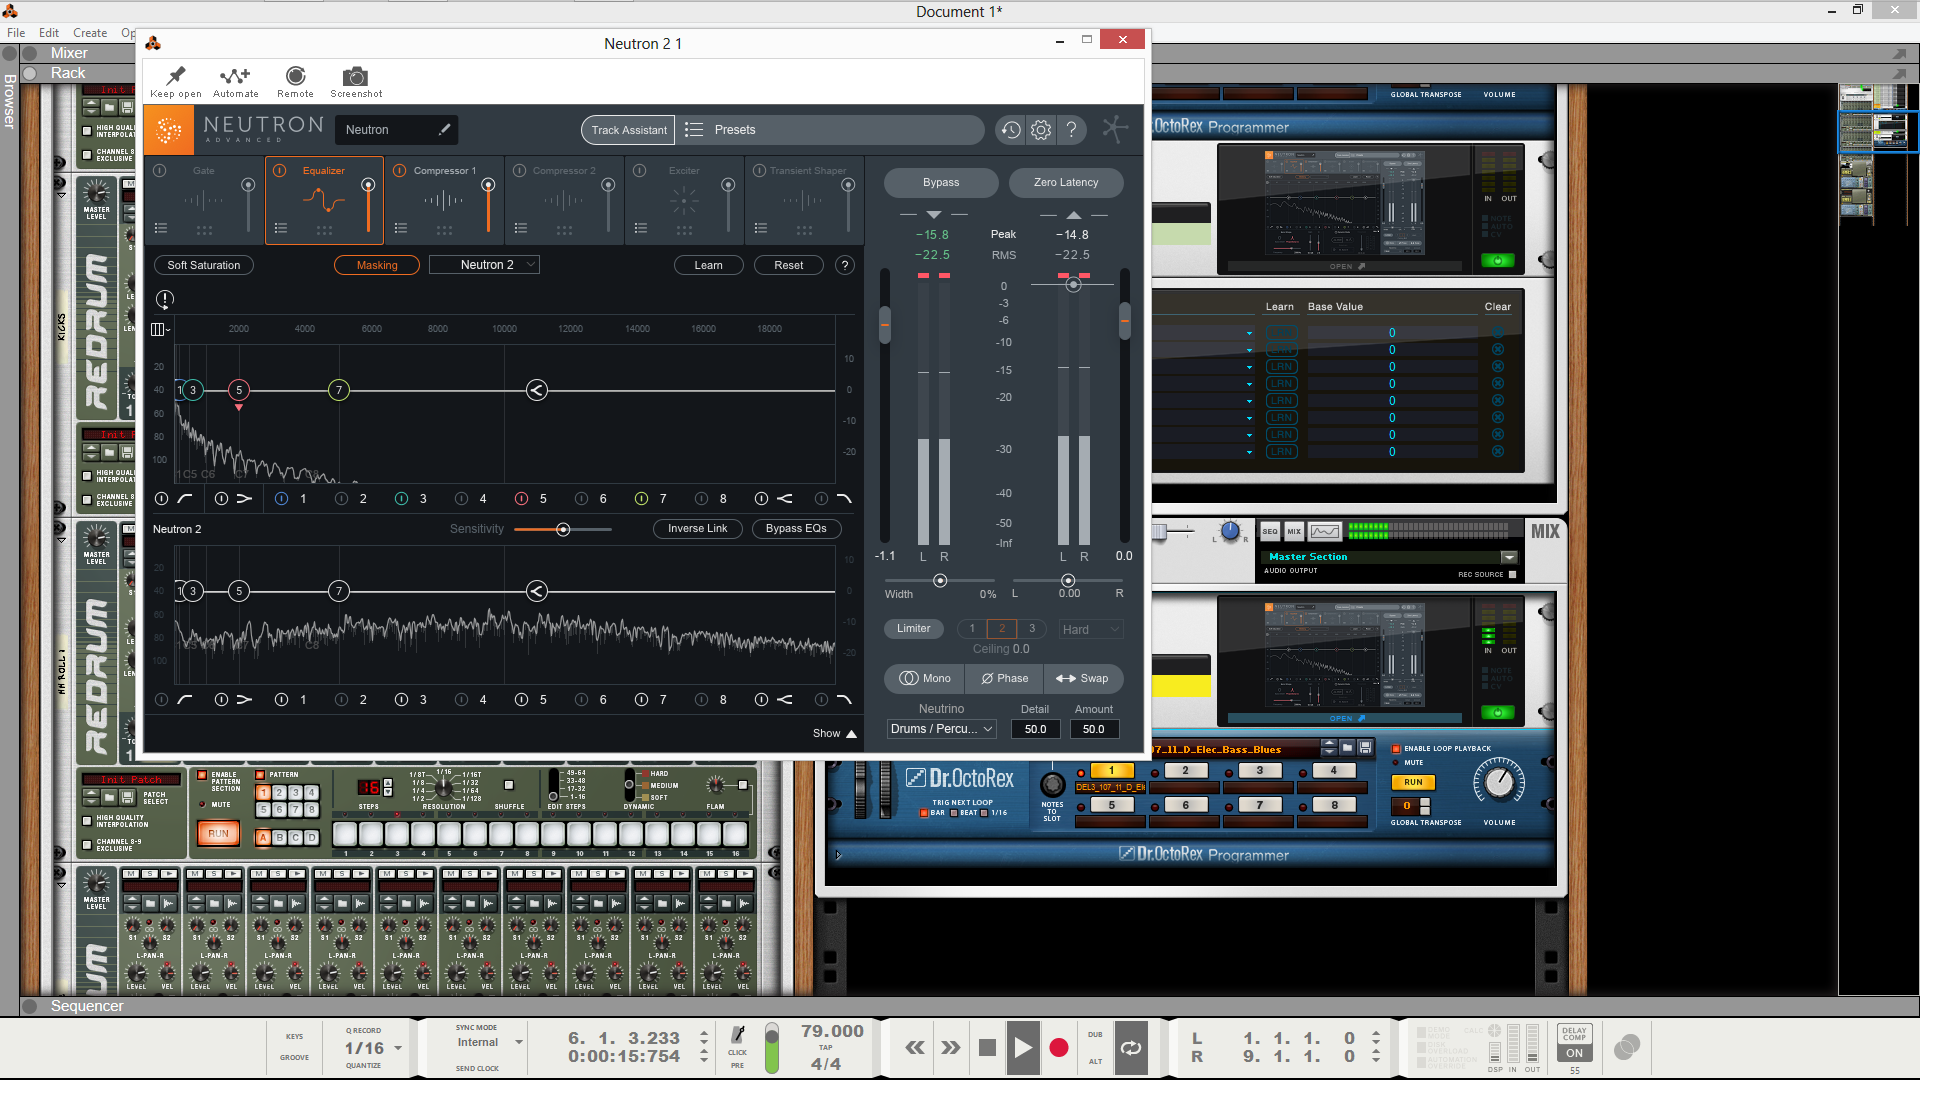This screenshot has width=1942, height=1098.
Task: Click the Inverse Link button
Action: click(697, 528)
